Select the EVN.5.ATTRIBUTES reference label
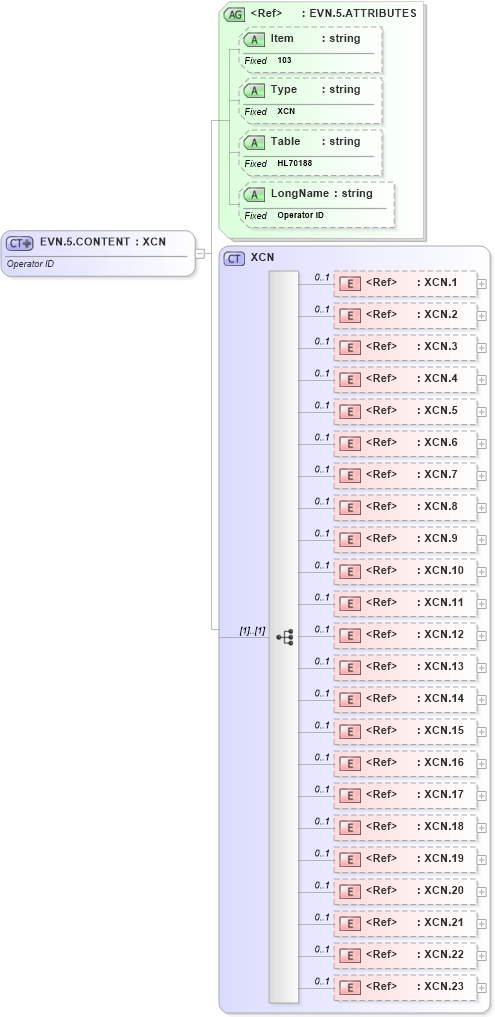495x1017 pixels. tap(333, 13)
